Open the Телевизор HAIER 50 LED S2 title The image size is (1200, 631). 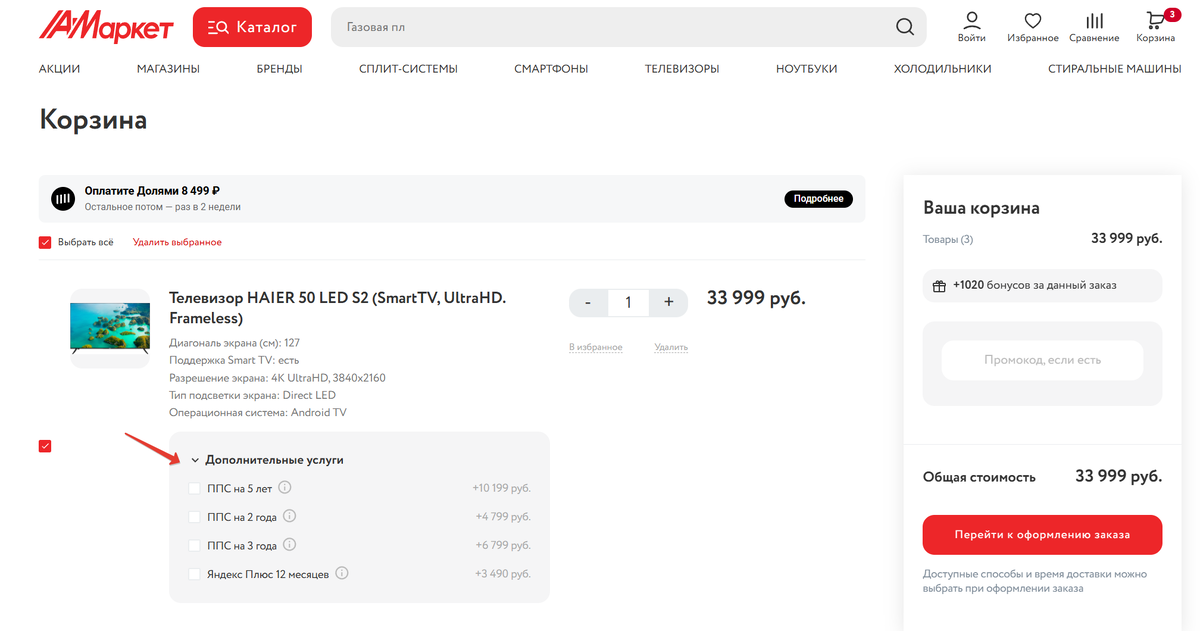point(338,308)
